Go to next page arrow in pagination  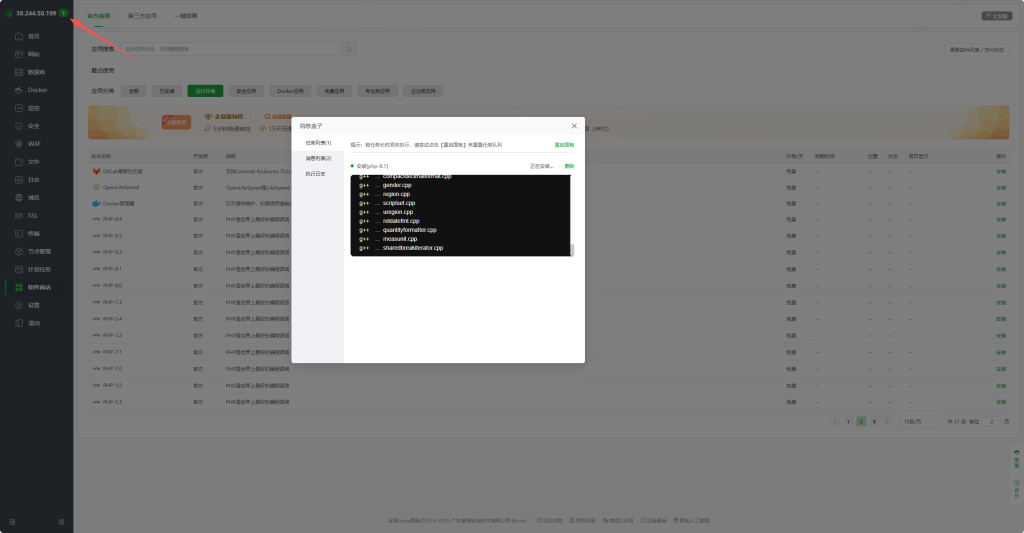pyautogui.click(x=887, y=422)
